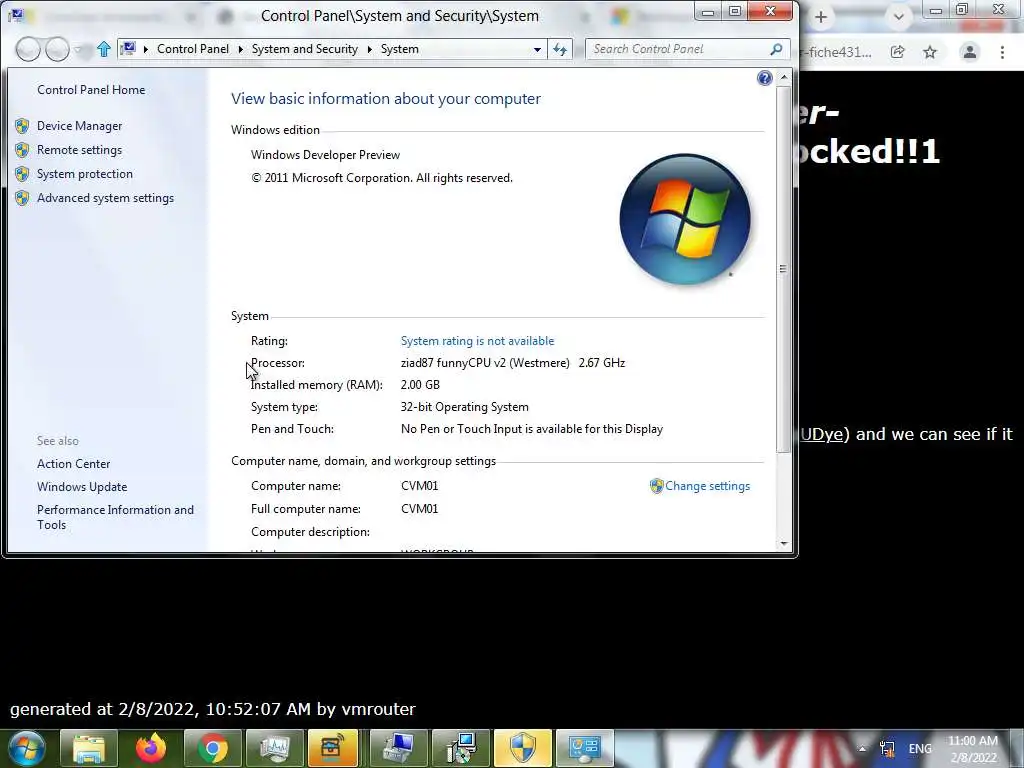
Task: Click the Windows Developer Preview text
Action: click(x=325, y=155)
